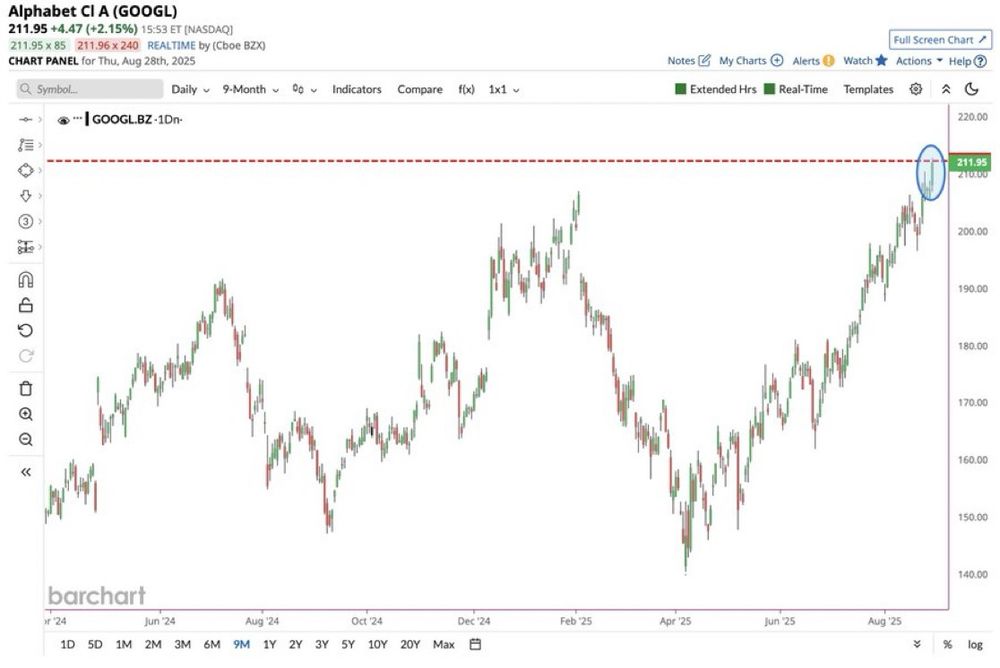
Task: Expand the Actions dropdown
Action: pyautogui.click(x=919, y=61)
